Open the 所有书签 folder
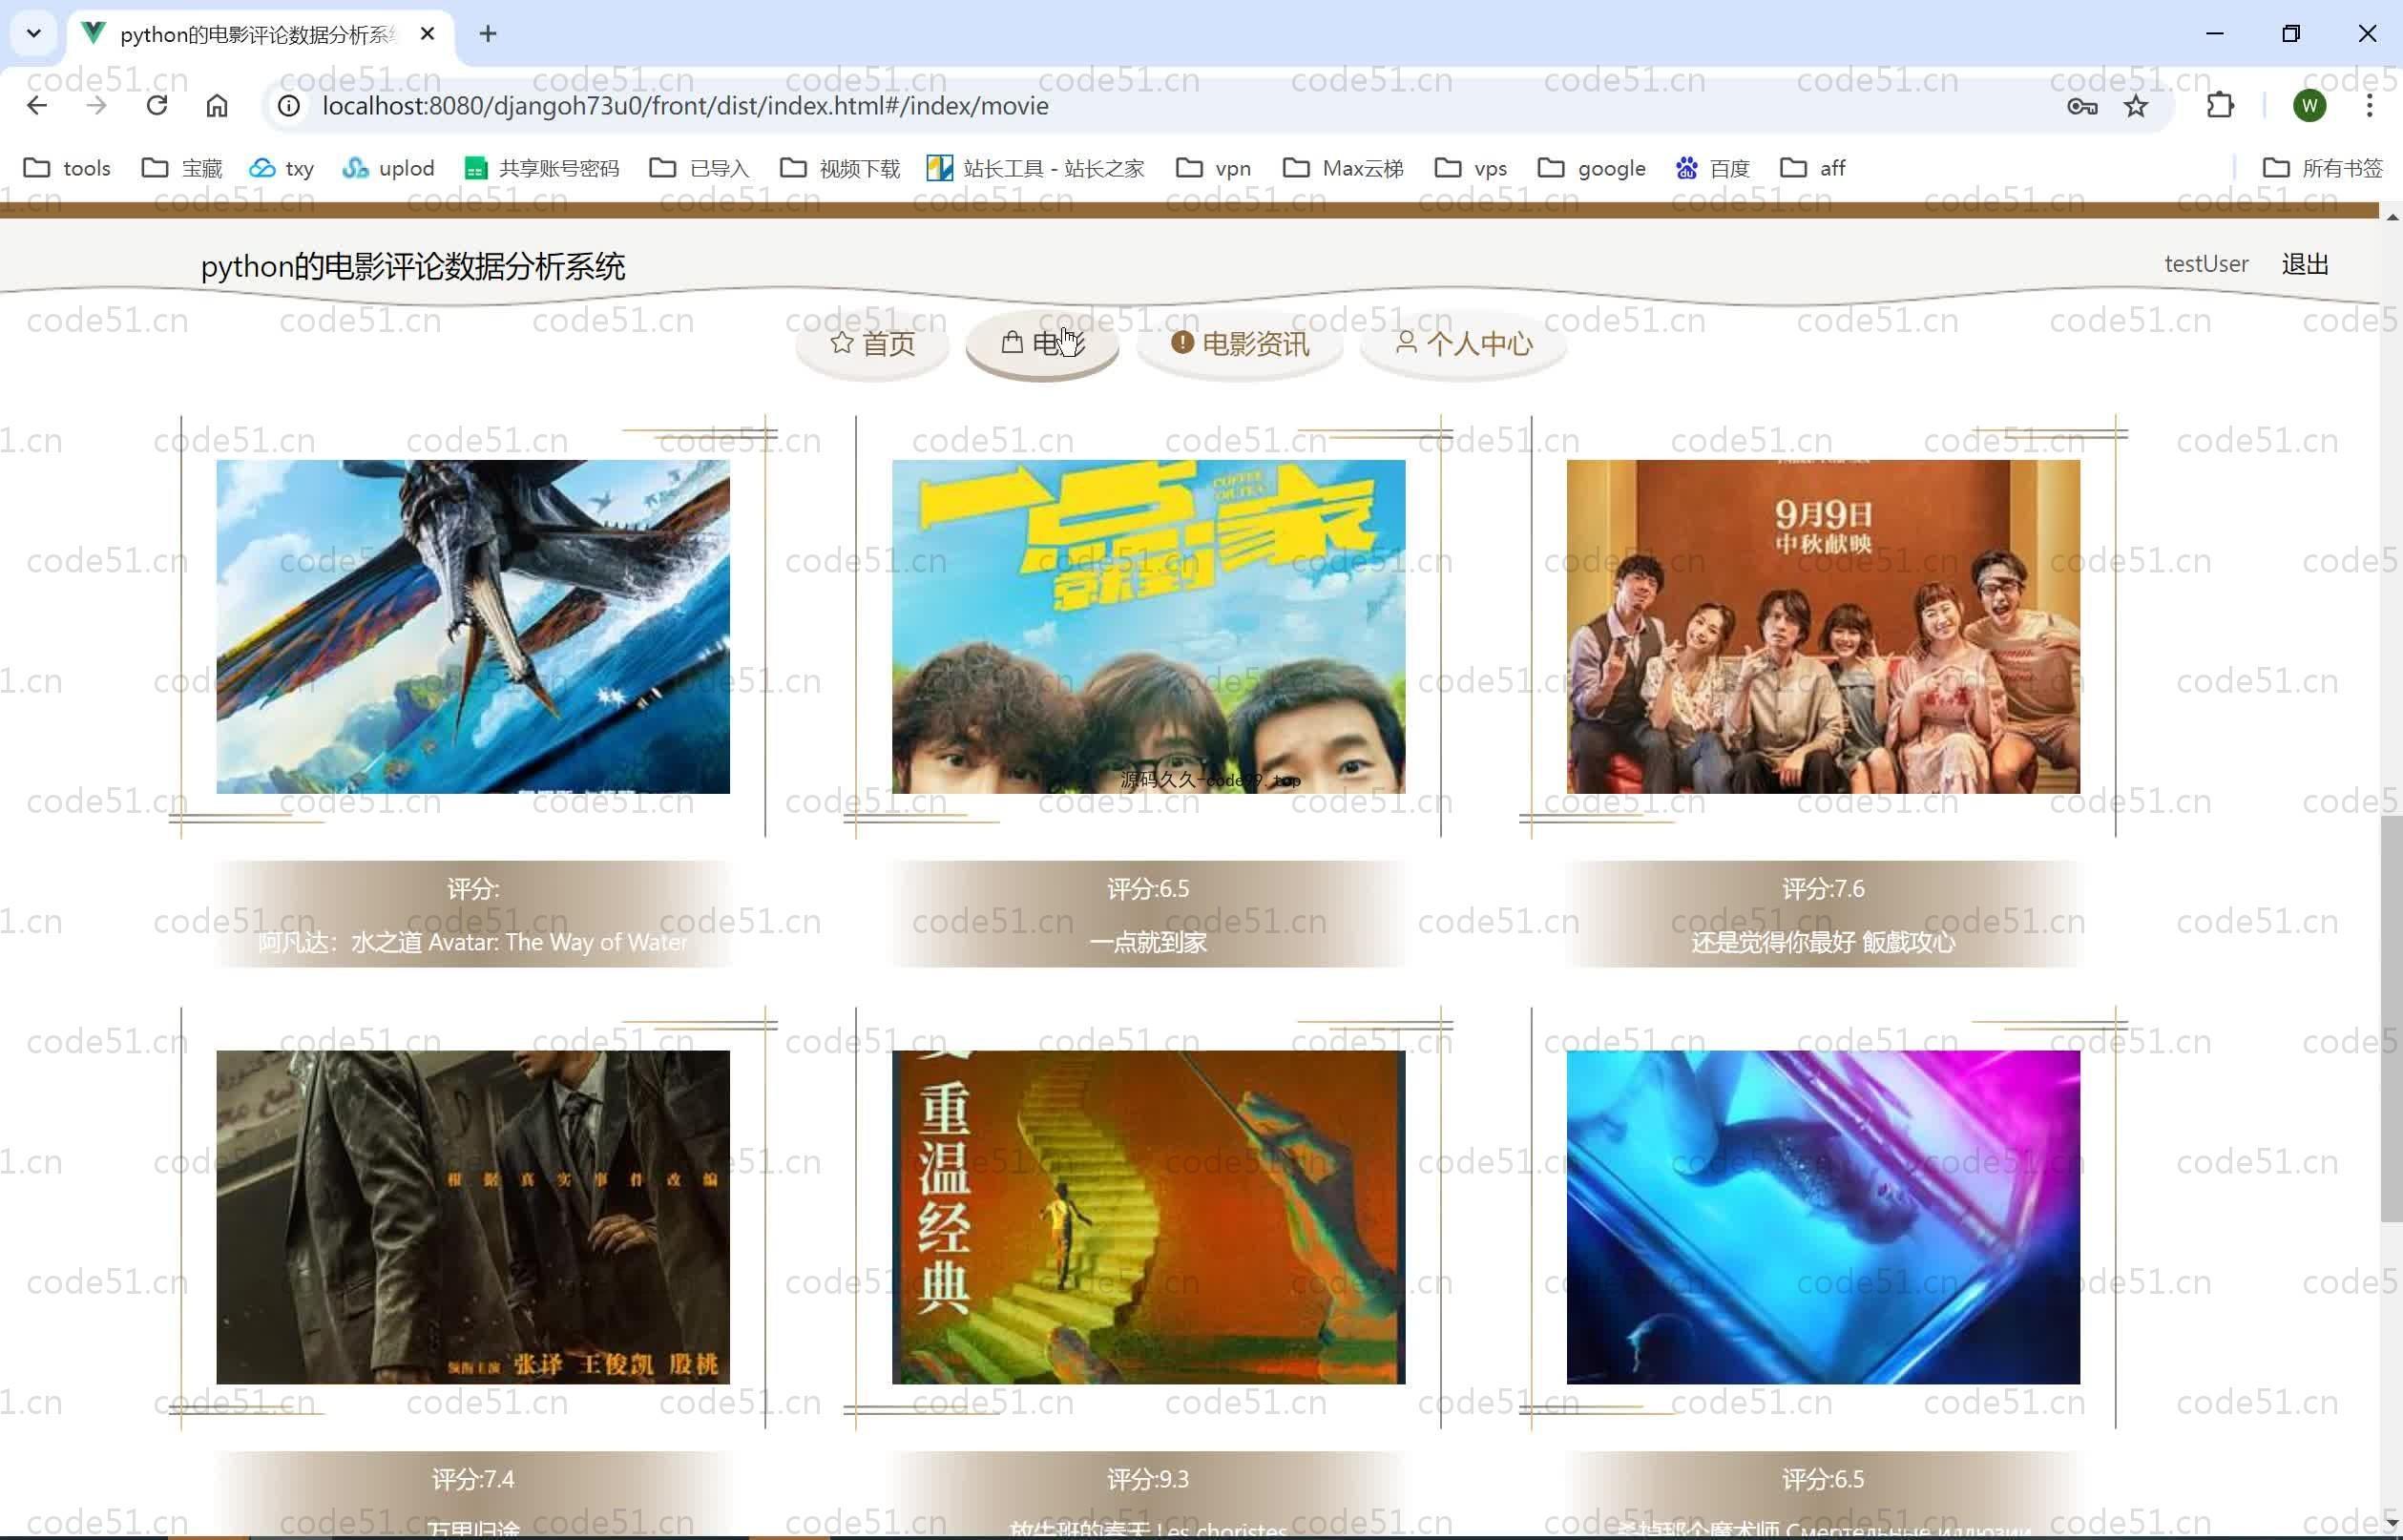The height and width of the screenshot is (1540, 2403). coord(2322,168)
